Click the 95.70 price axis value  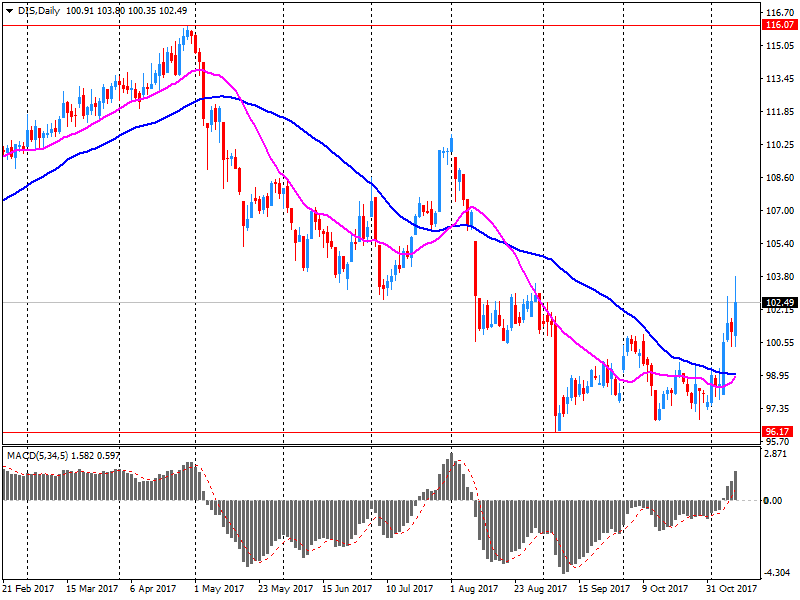pyautogui.click(x=777, y=442)
